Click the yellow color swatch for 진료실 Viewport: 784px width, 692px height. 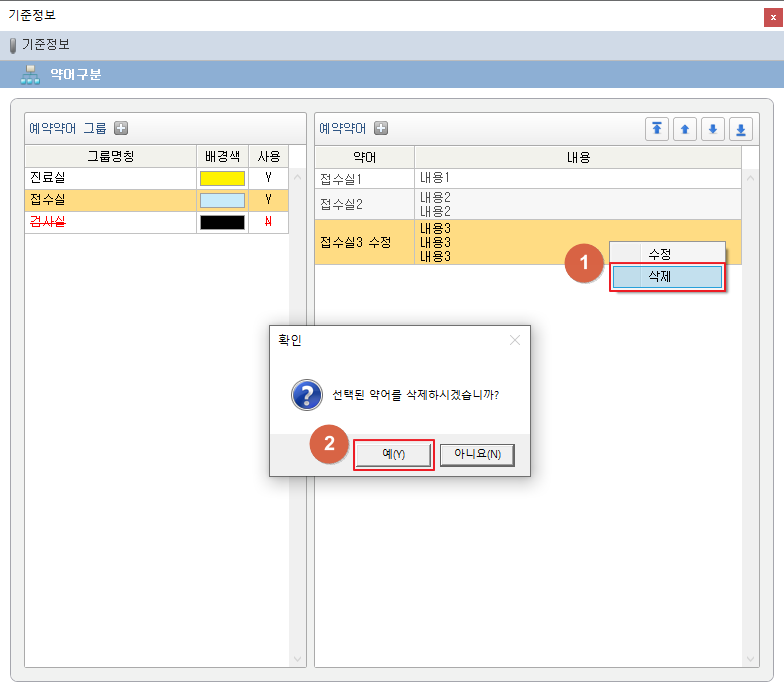point(222,178)
